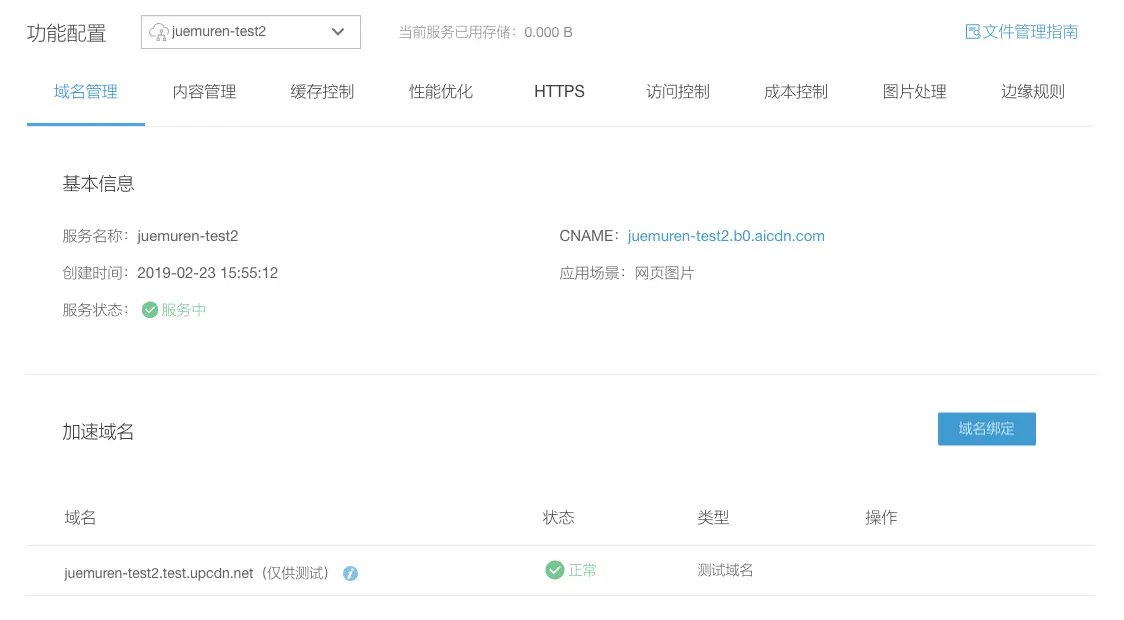
Task: Switch to the 成本控制 tab
Action: [x=796, y=92]
